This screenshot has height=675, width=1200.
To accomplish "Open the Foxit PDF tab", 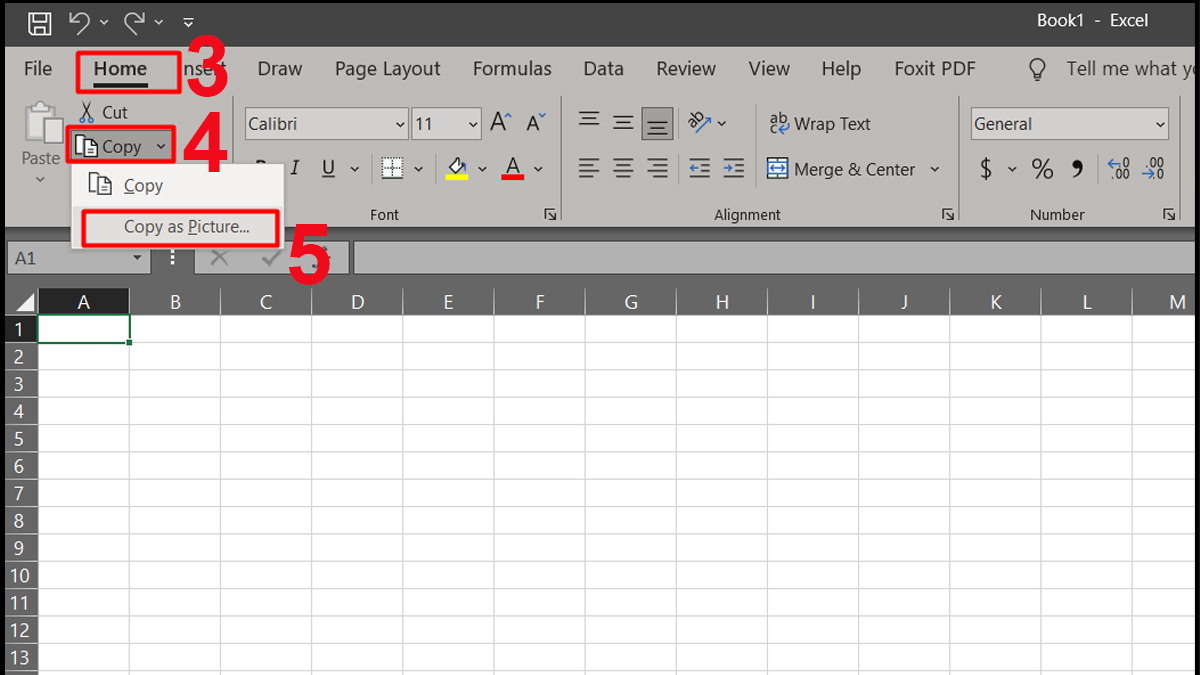I will 935,69.
